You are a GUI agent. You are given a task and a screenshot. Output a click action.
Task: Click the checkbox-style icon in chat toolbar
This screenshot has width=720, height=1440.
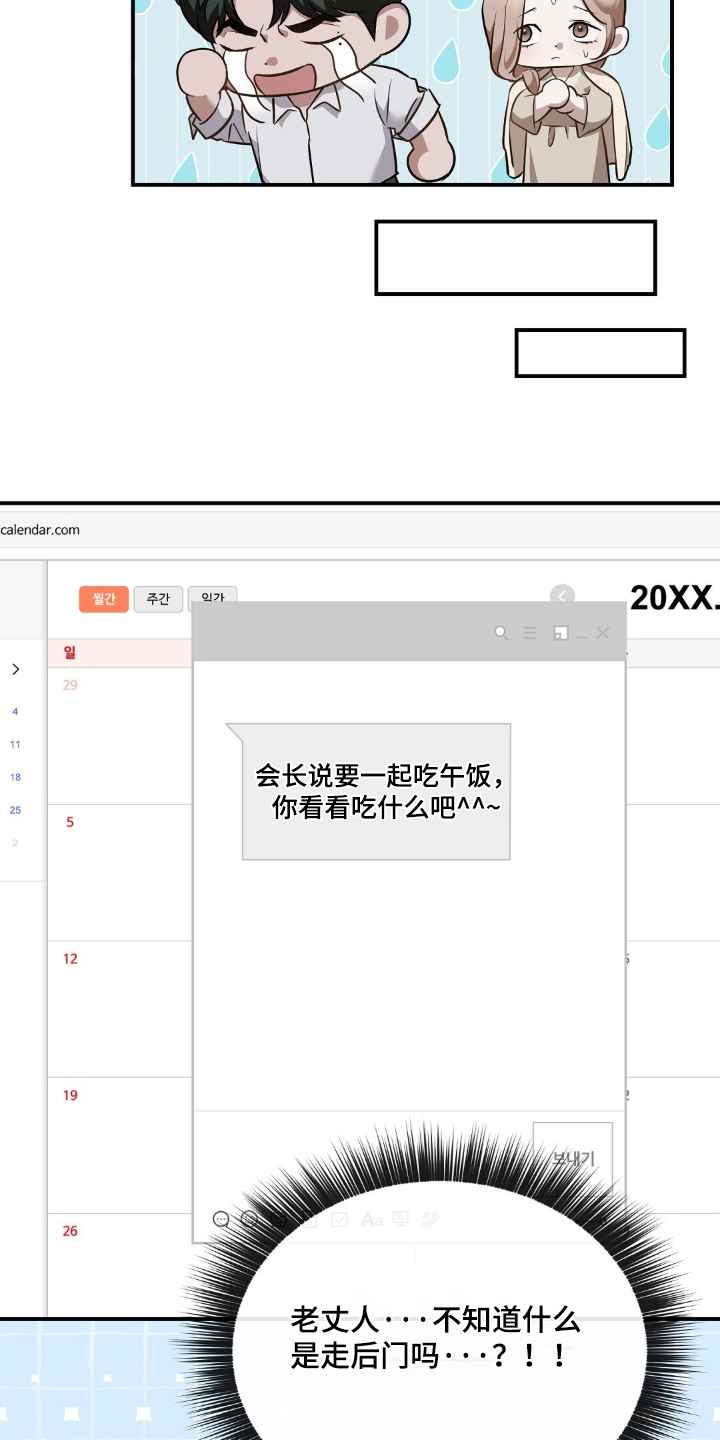click(x=339, y=1219)
